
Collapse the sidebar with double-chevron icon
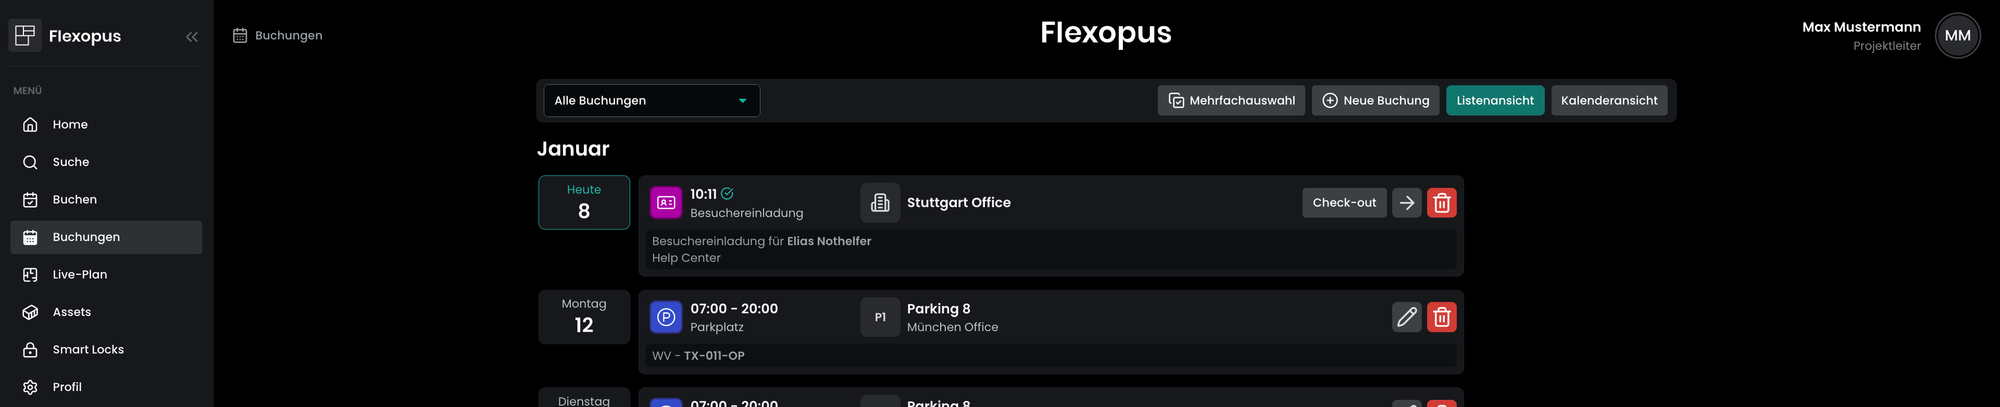coord(191,36)
